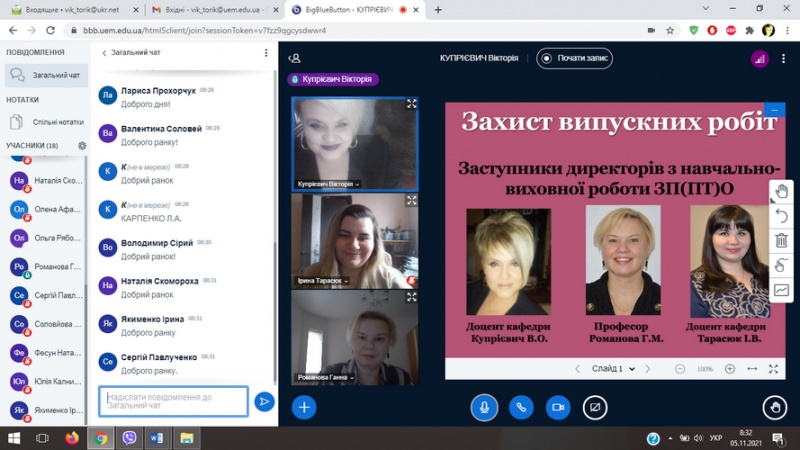Open a new browser tab plus

point(438,10)
